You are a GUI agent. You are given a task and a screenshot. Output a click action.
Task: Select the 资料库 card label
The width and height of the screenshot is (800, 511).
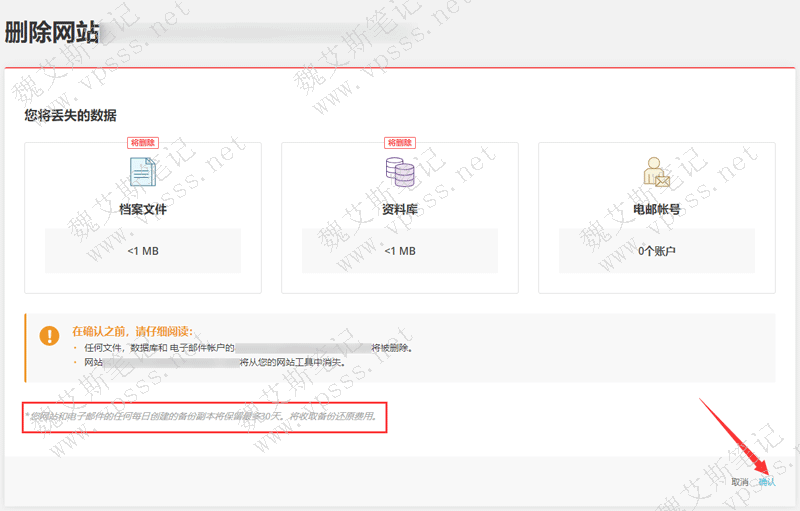click(x=399, y=209)
